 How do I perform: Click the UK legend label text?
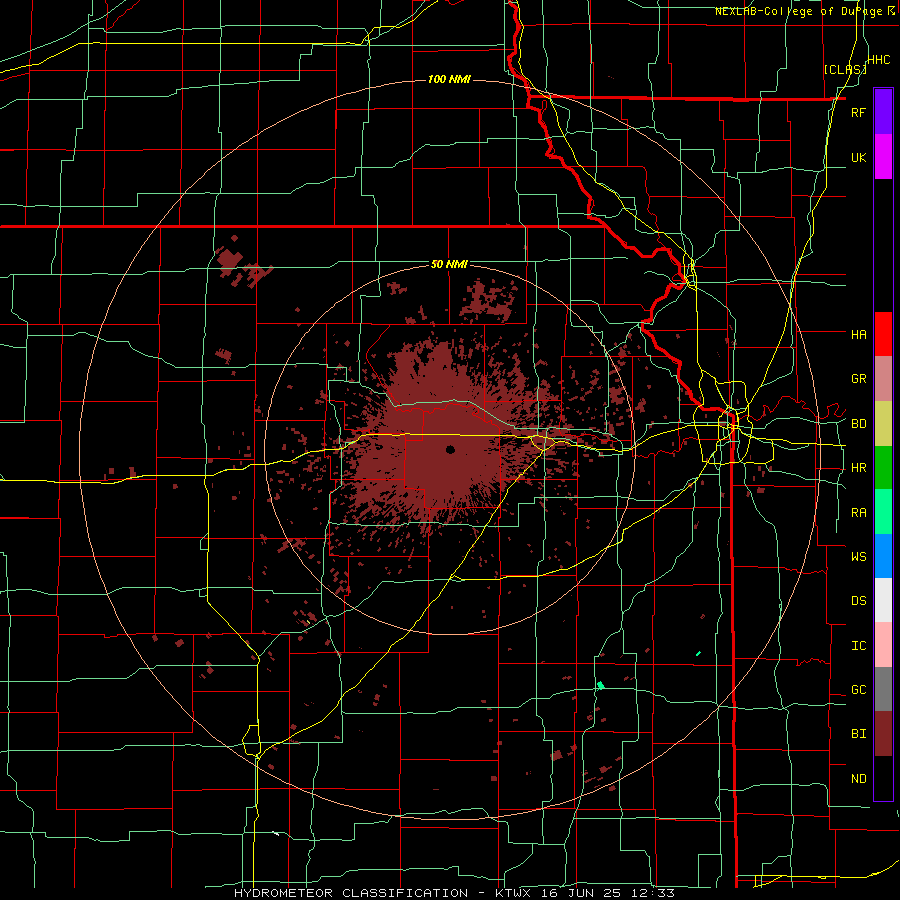pyautogui.click(x=858, y=157)
